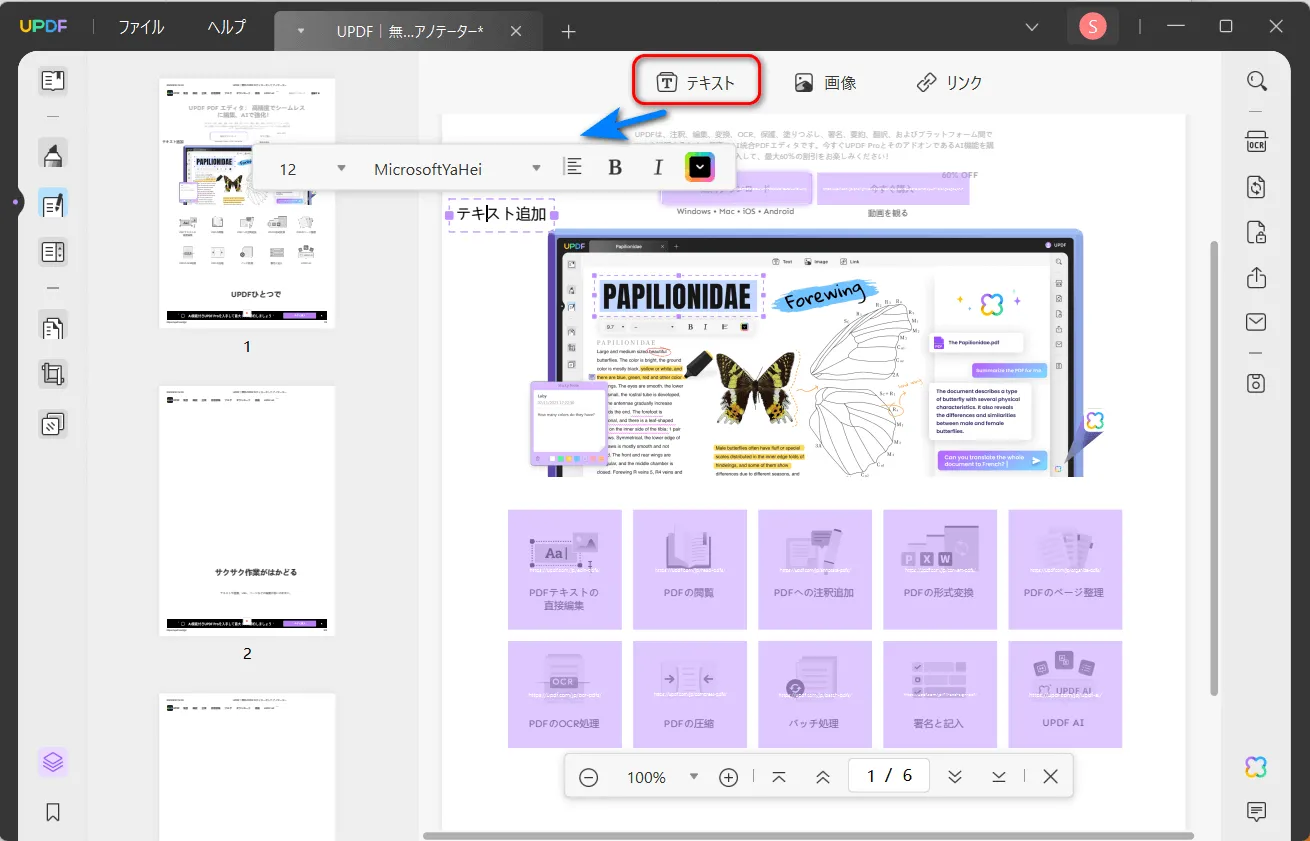Jump to the last page arrow

999,777
